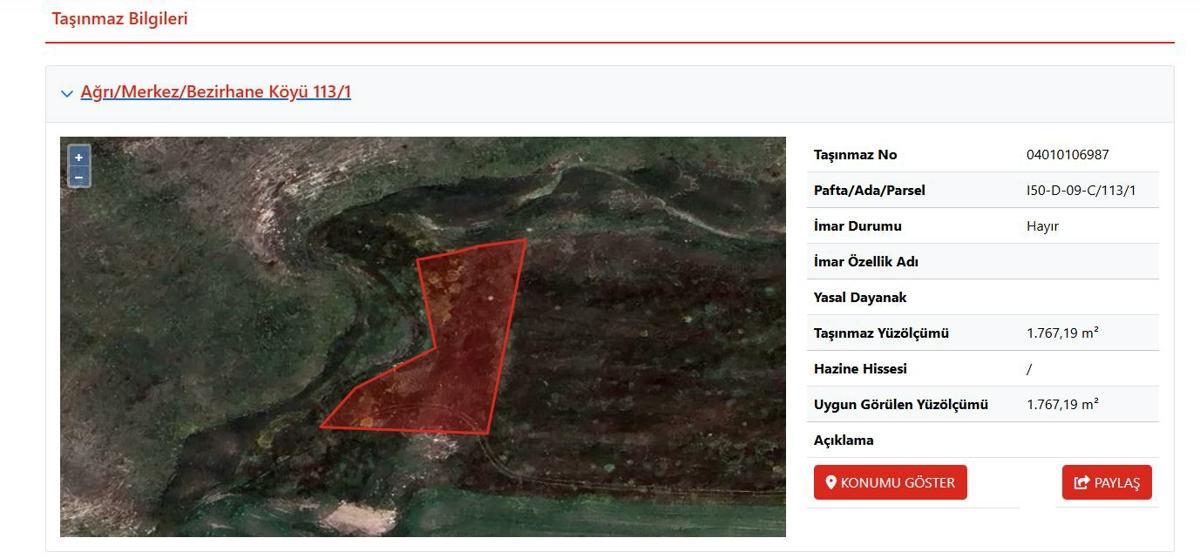Image resolution: width=1200 pixels, height=558 pixels.
Task: Click the Taşınmaz Bilgileri heading
Action: [x=120, y=19]
